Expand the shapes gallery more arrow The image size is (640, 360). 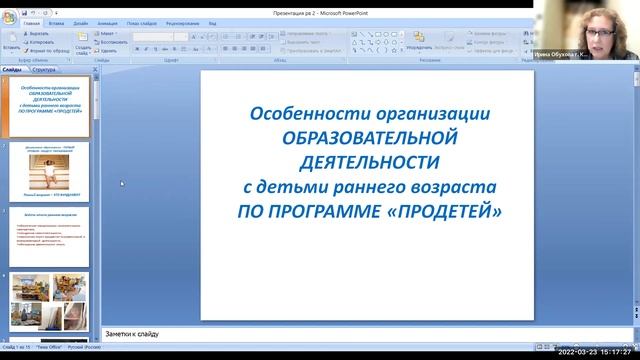coord(402,51)
